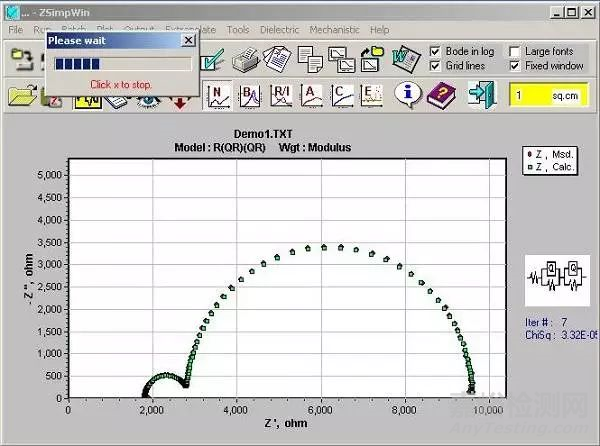This screenshot has width=600, height=446.
Task: Select the capacitance plot icon
Action: click(x=342, y=95)
